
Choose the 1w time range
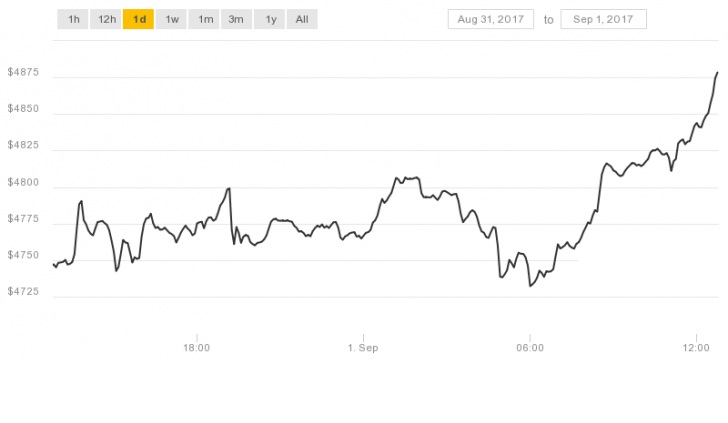pos(171,20)
